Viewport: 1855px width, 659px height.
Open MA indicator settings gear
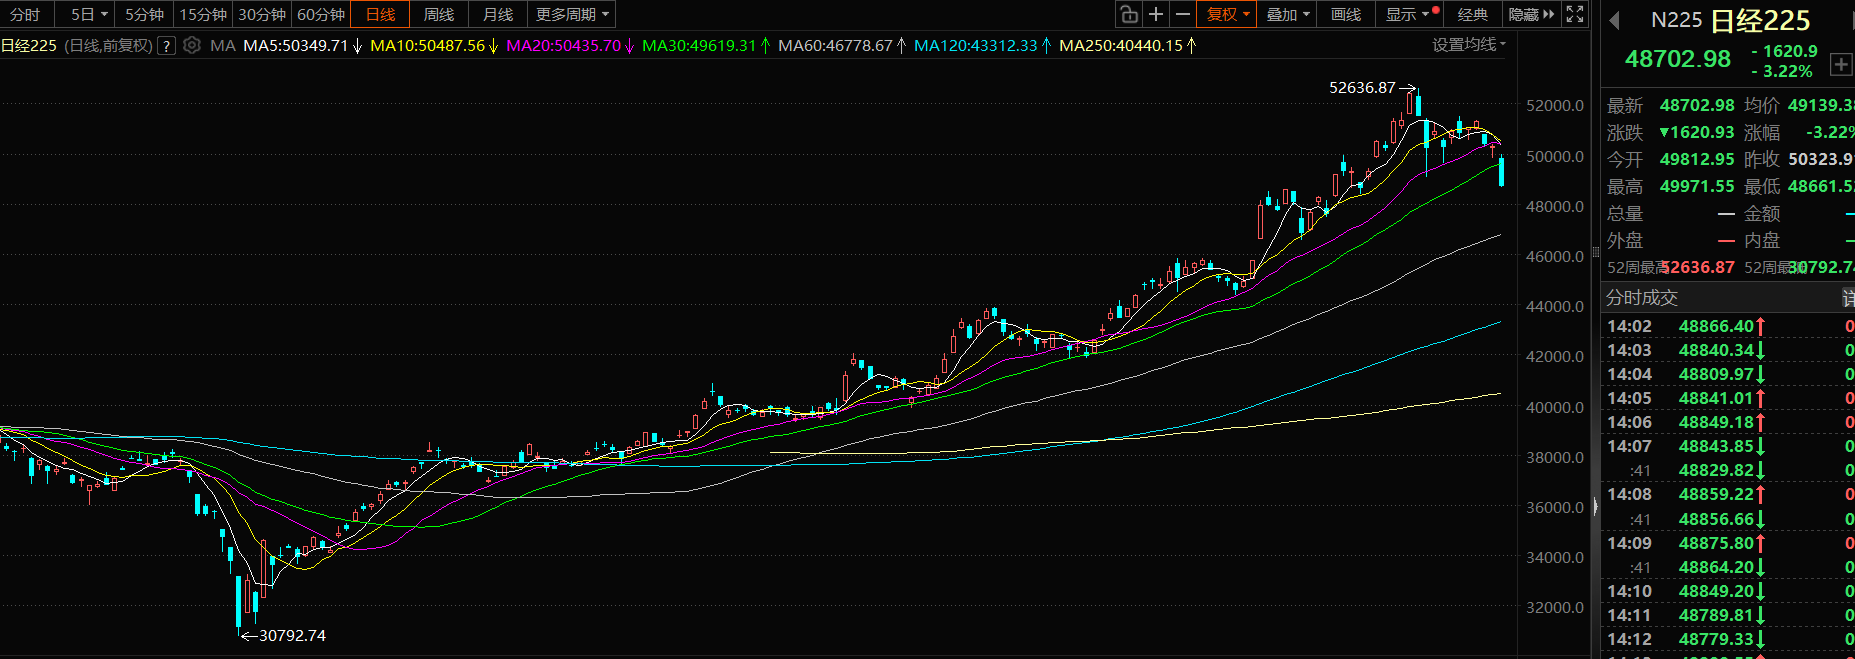[x=192, y=45]
